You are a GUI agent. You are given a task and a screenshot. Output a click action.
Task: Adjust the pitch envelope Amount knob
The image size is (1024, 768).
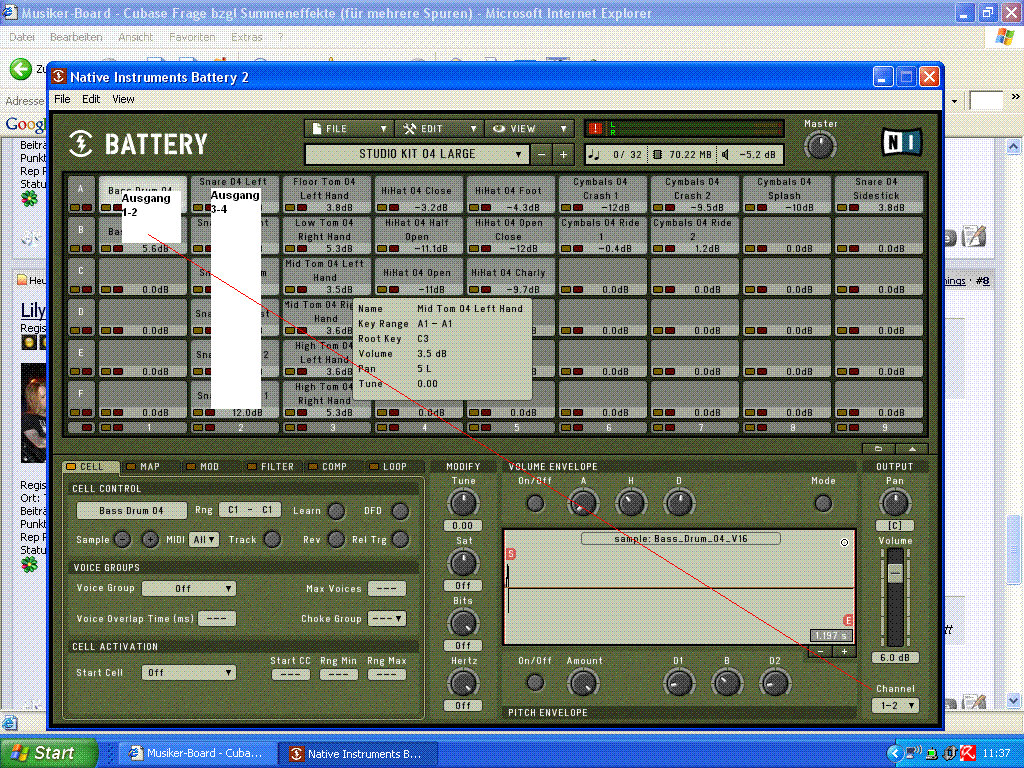(x=583, y=683)
